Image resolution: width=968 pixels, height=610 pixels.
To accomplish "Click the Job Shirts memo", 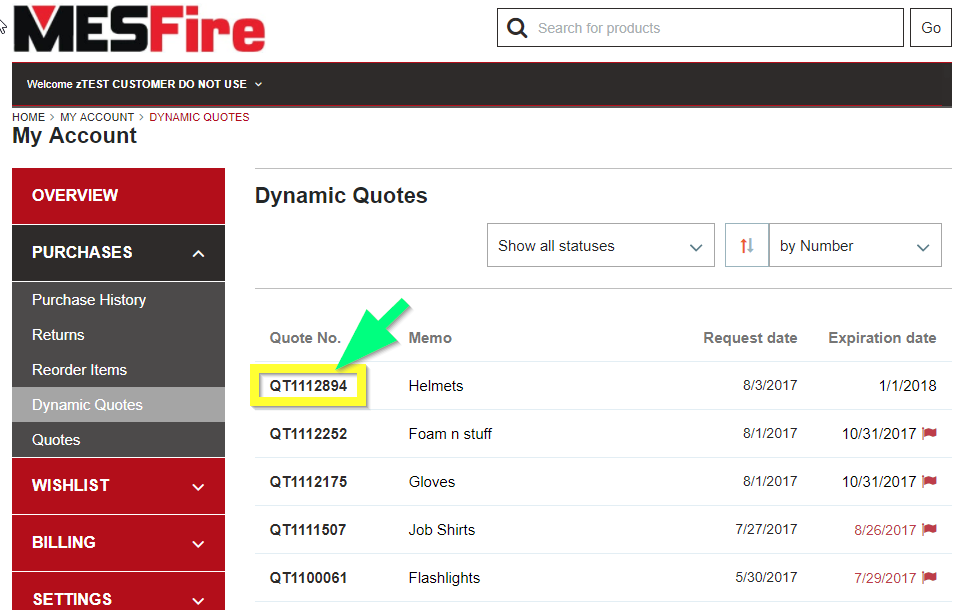I will pos(442,530).
